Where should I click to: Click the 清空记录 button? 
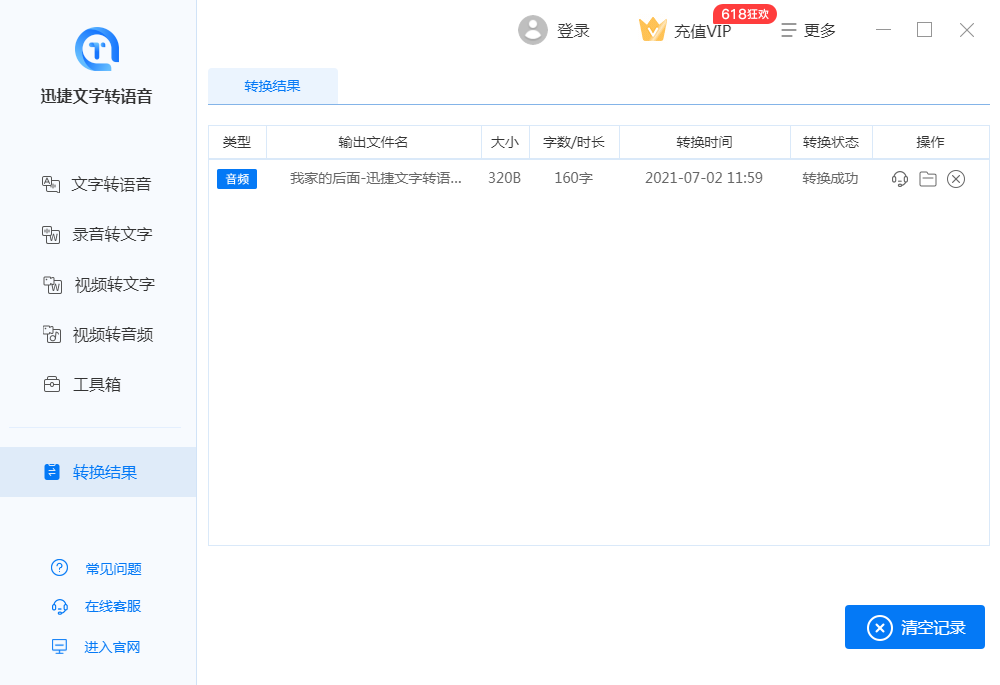point(915,627)
